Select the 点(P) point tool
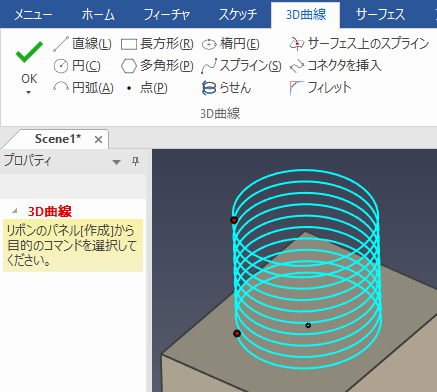This screenshot has height=392, width=437. pyautogui.click(x=147, y=88)
